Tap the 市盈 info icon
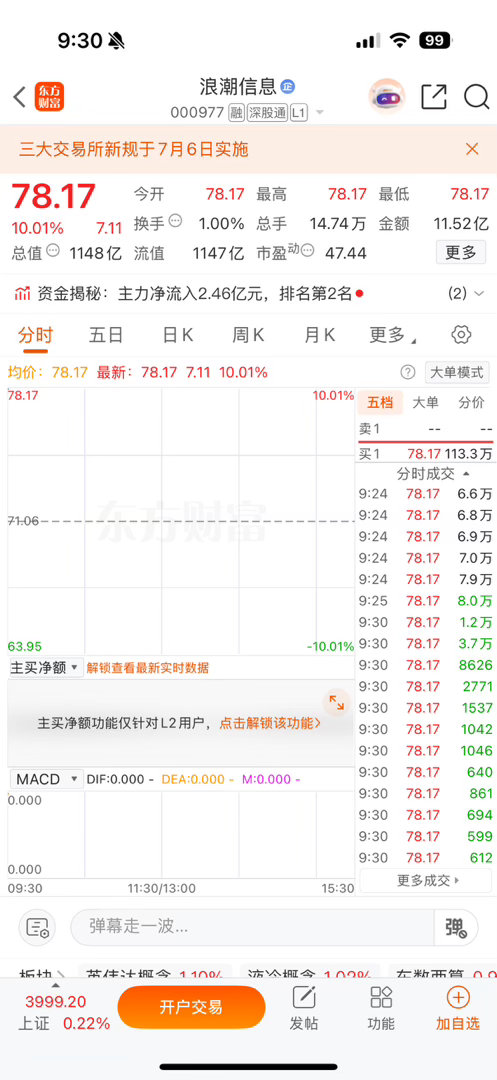The image size is (497, 1080). 308,249
